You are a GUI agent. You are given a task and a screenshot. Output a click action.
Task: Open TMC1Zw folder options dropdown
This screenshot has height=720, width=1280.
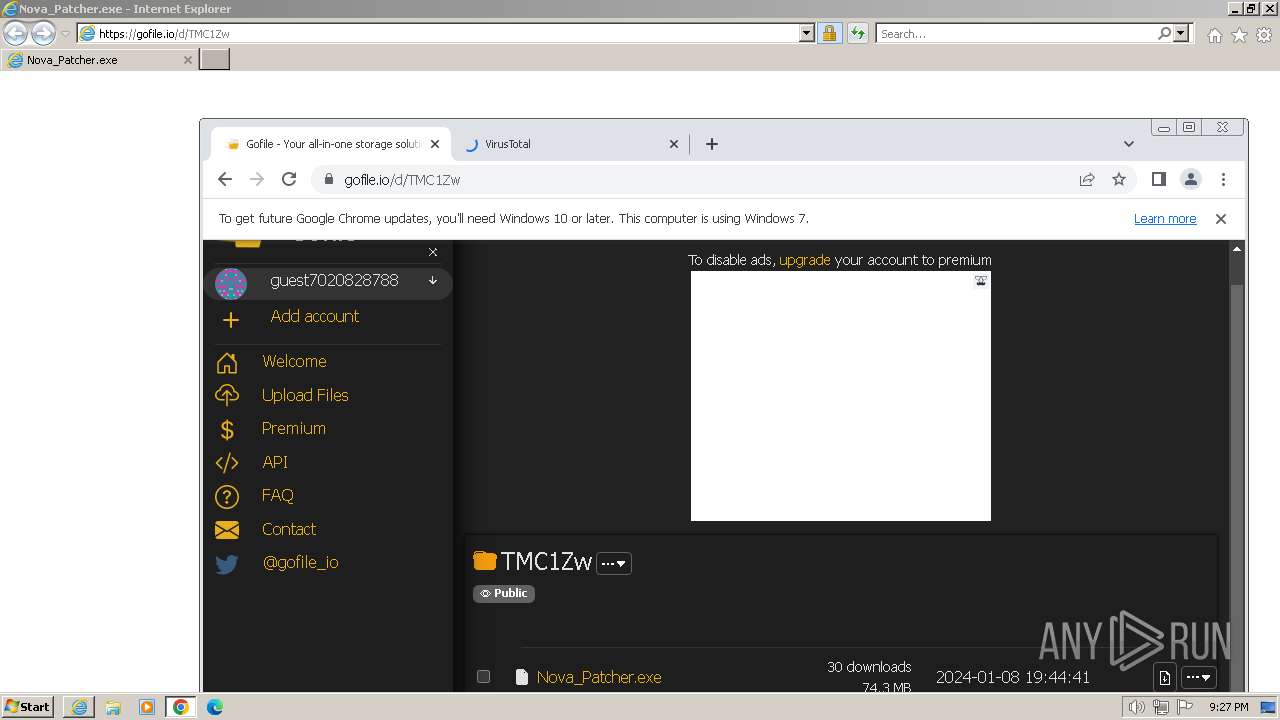point(614,563)
